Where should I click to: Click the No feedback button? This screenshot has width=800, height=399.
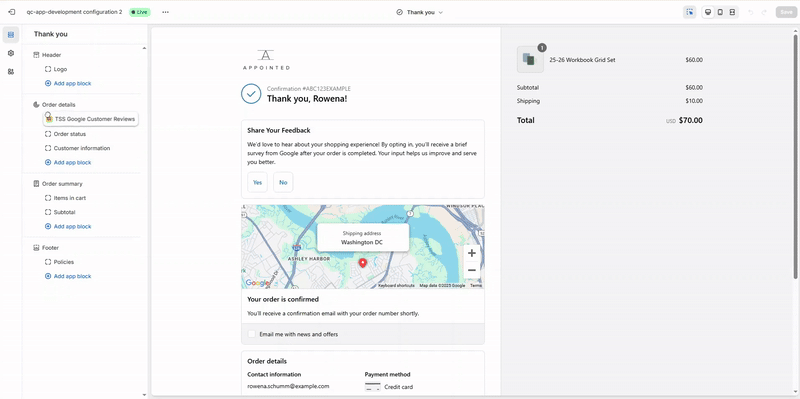[283, 182]
